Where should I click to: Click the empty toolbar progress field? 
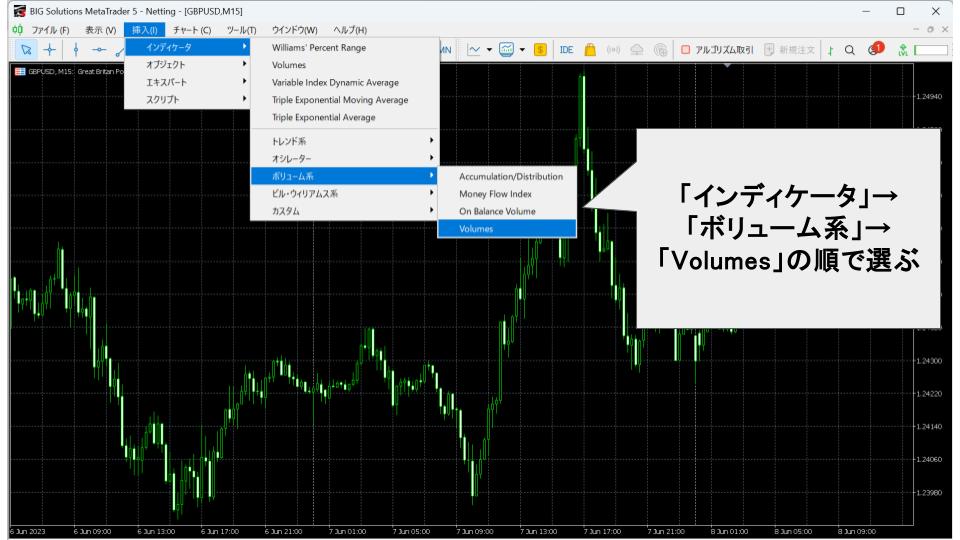point(931,50)
